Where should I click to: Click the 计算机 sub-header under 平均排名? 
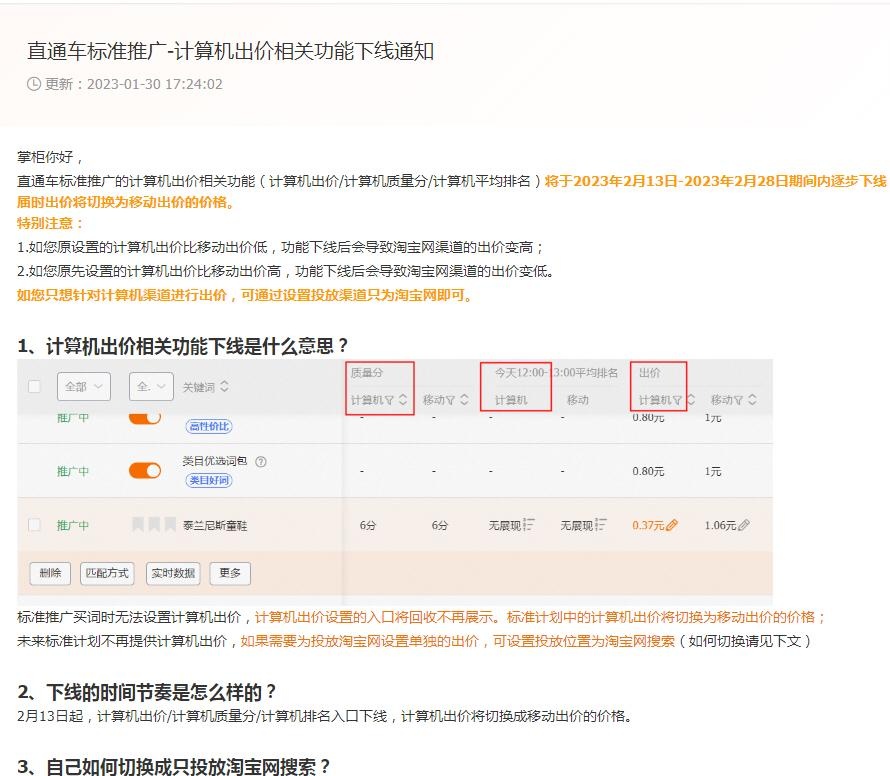511,400
